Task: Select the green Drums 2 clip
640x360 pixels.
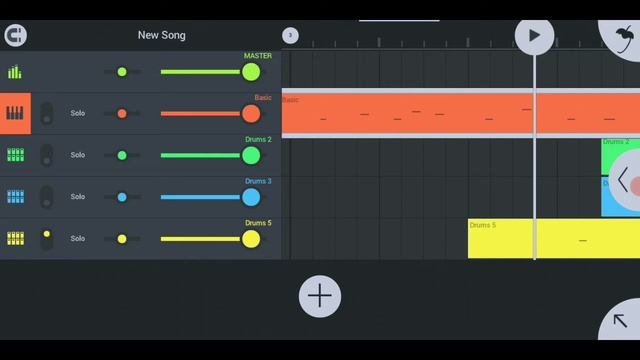Action: click(x=620, y=157)
